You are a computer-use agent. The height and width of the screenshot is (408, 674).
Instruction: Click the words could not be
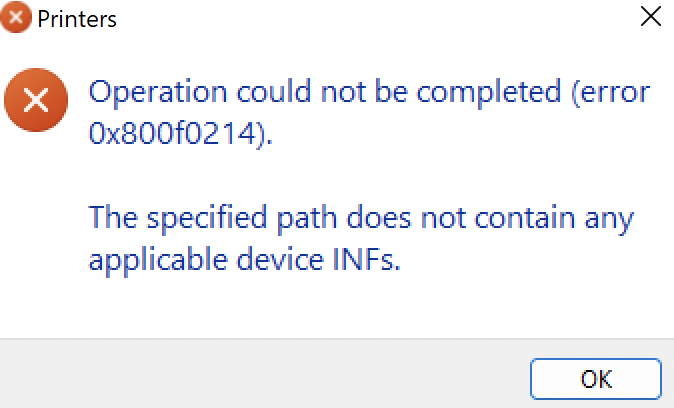pos(322,91)
